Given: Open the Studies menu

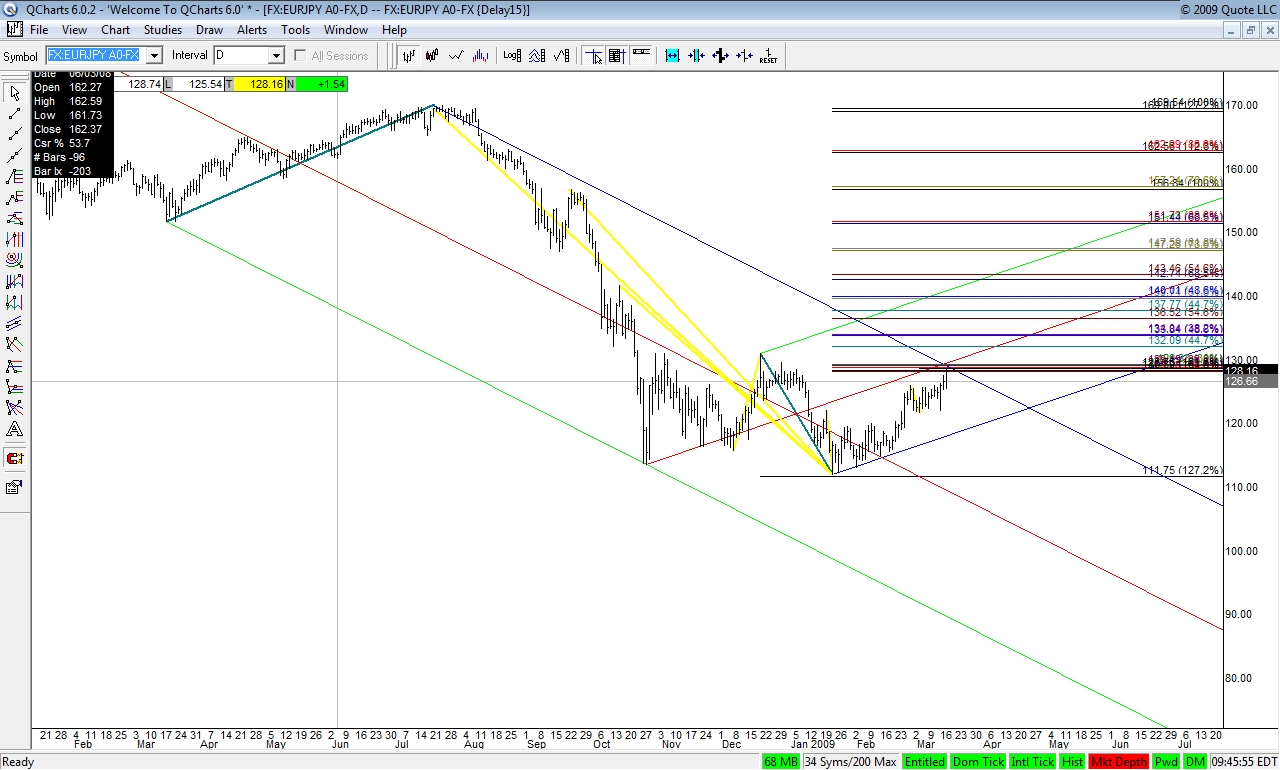Looking at the screenshot, I should (163, 30).
